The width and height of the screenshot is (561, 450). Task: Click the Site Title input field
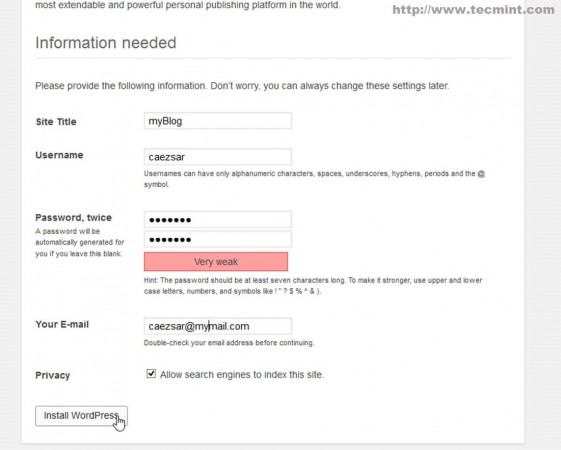pos(218,121)
